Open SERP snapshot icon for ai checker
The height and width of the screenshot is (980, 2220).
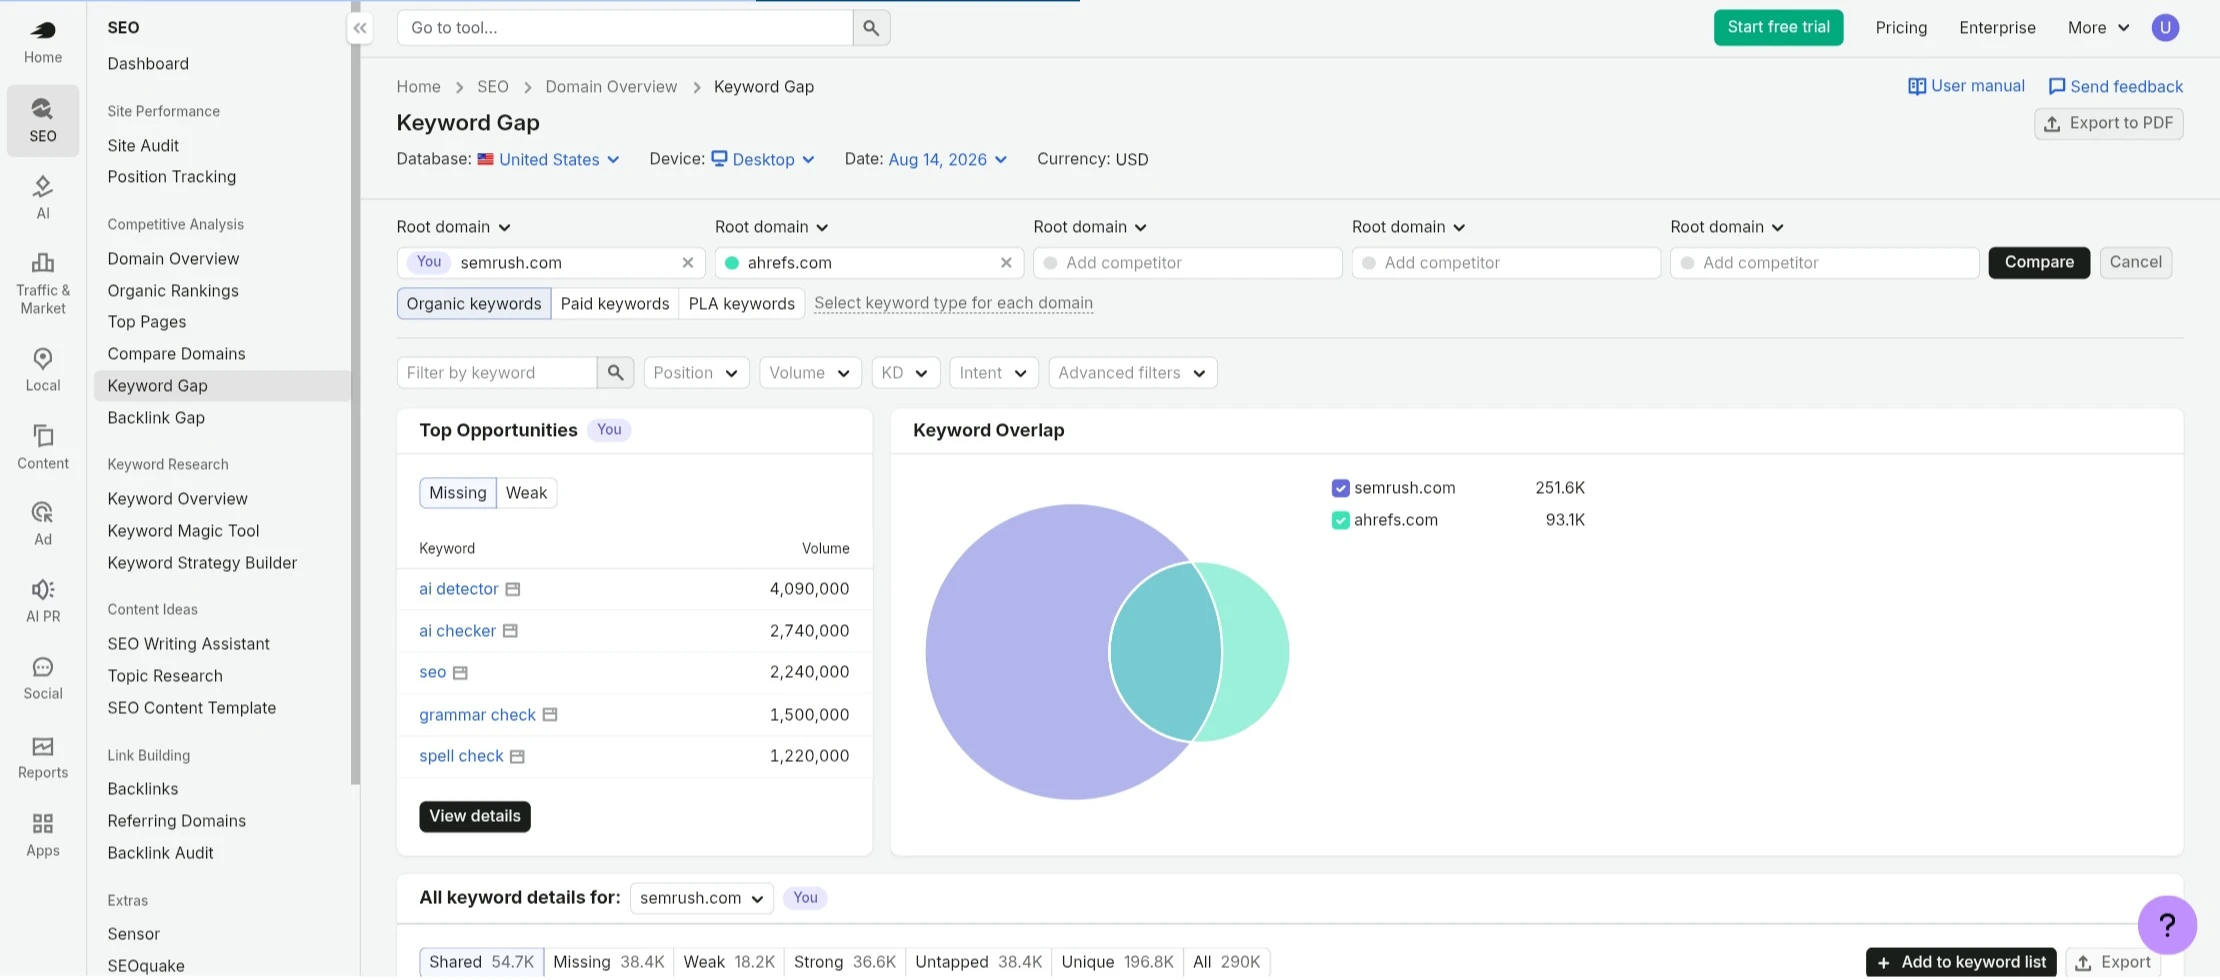pyautogui.click(x=510, y=631)
